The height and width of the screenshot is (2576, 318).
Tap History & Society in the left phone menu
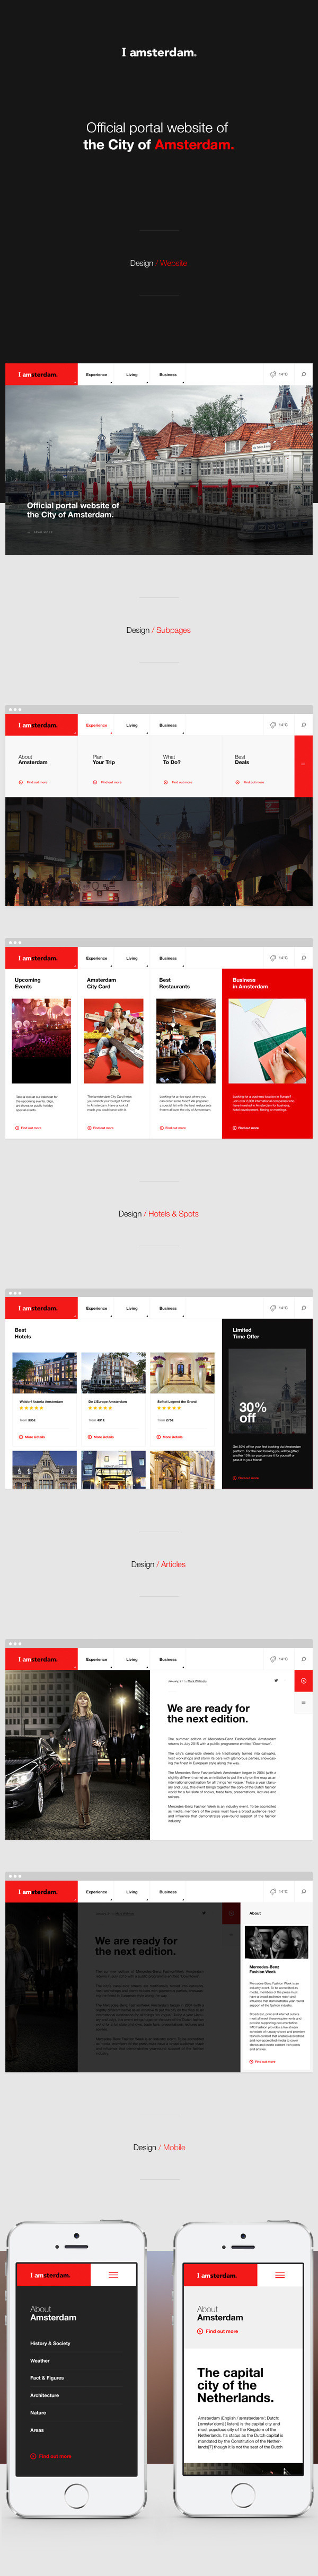(50, 2343)
